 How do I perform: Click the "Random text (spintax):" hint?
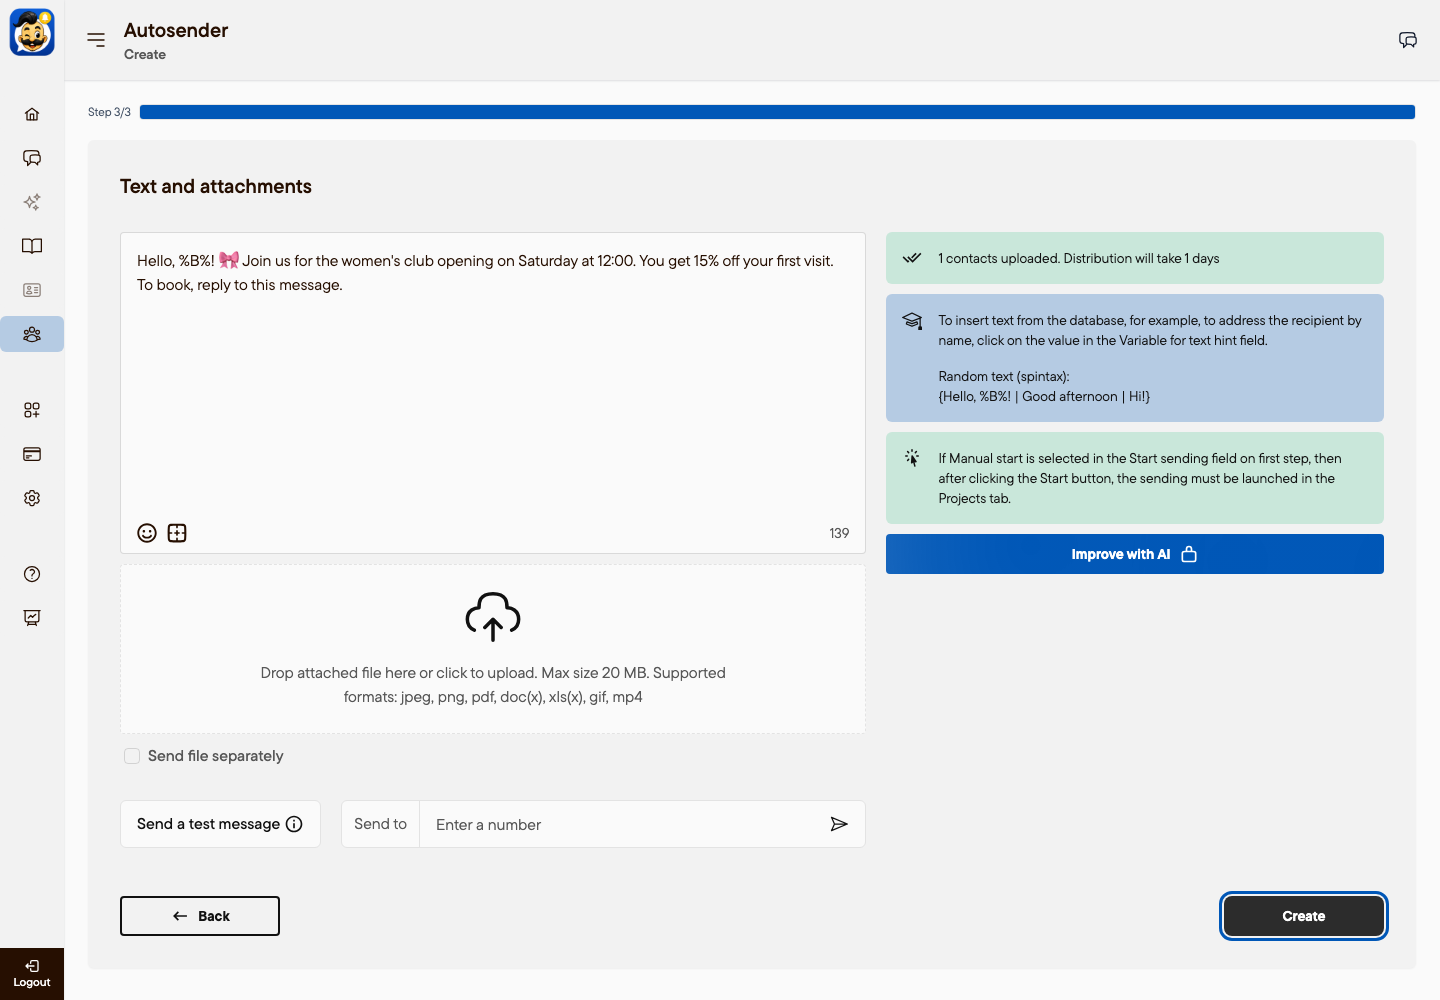click(1004, 376)
